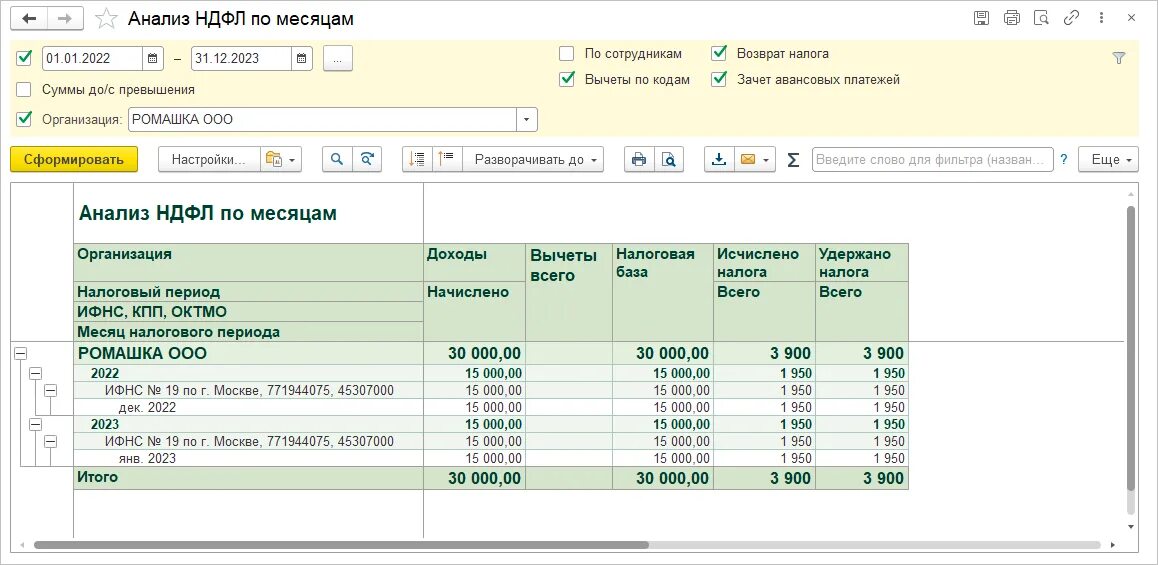Enable Суммы до/с превышения checkbox

24,89
